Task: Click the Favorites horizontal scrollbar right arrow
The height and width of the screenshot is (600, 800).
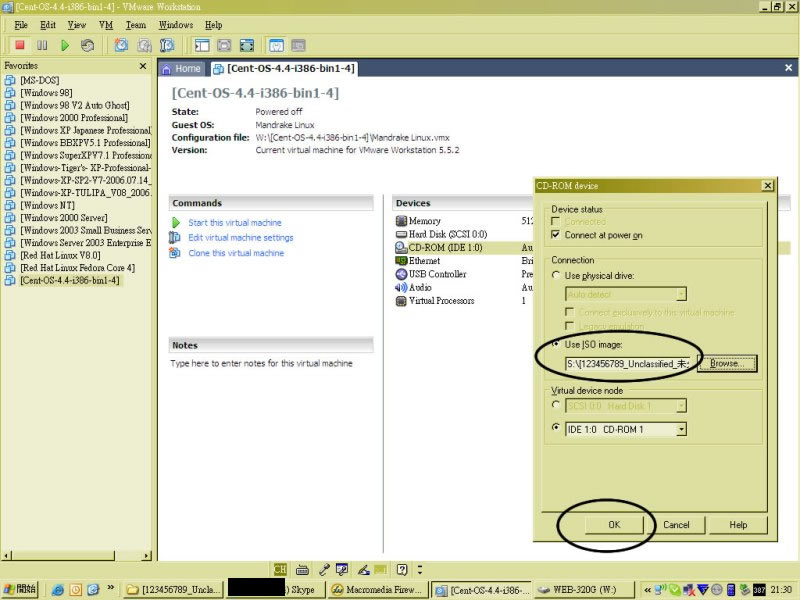Action: (x=147, y=556)
